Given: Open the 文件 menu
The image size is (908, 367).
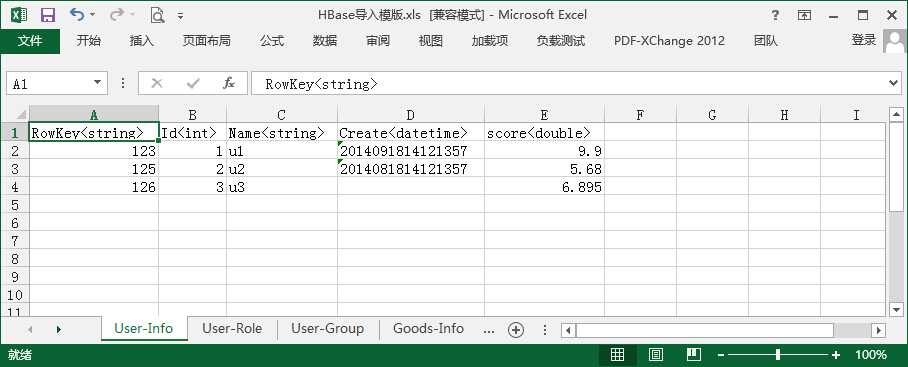Looking at the screenshot, I should (30, 41).
